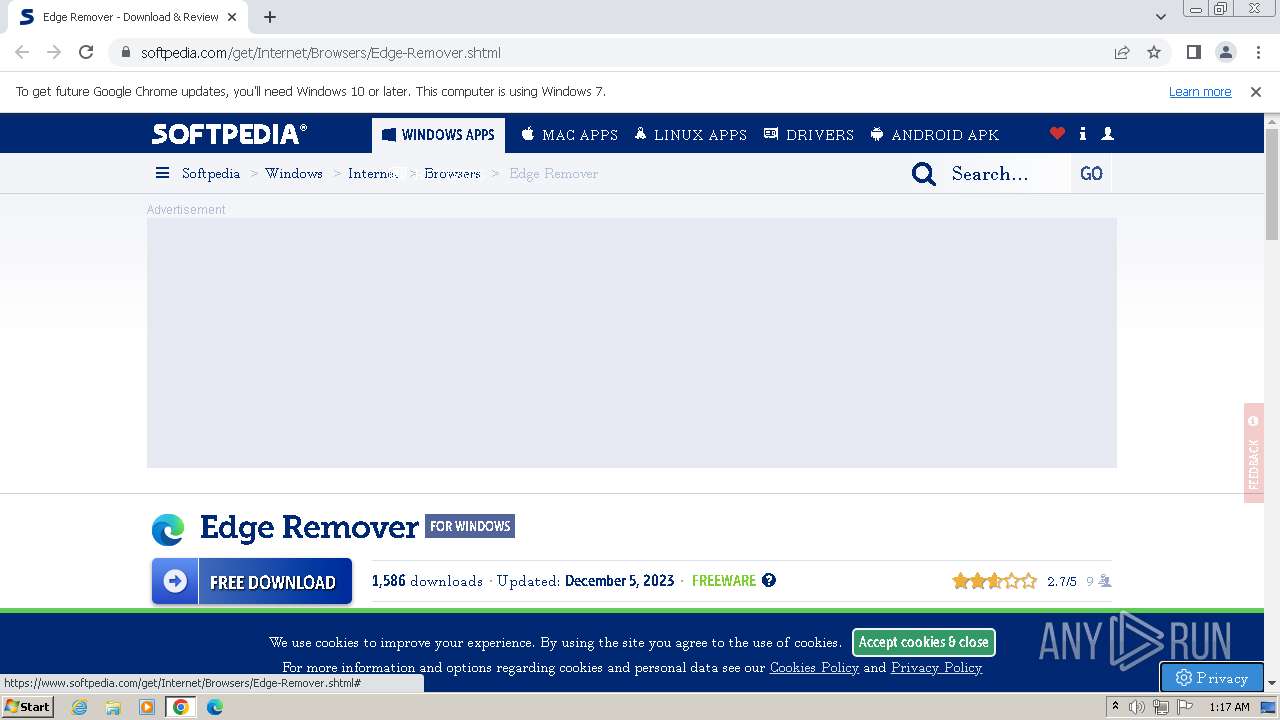Screen dimensions: 1280x720
Task: Open the Drivers section
Action: coord(808,135)
